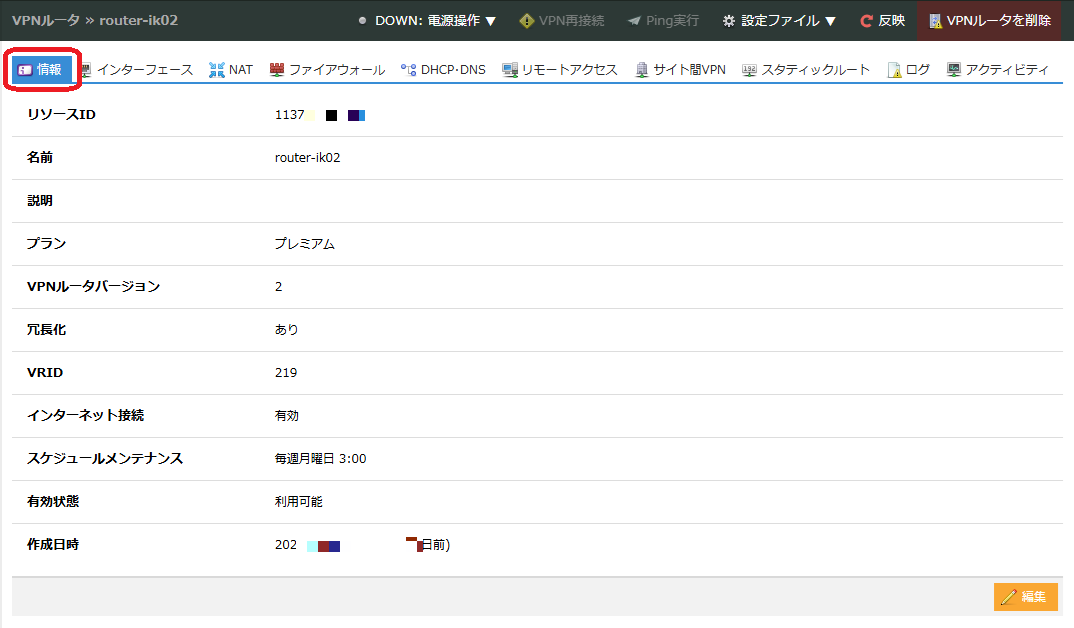Switch to the リモートアクセス tab
Viewport: 1074px width, 628px height.
tap(560, 69)
